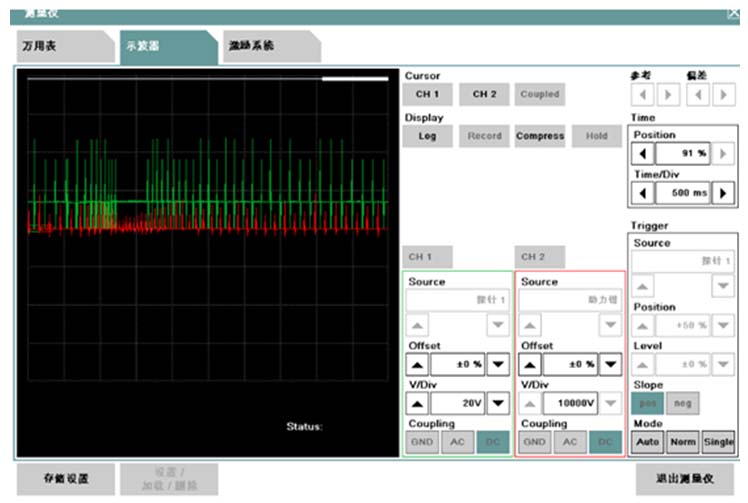Toggle the Cursor CH 1 button
The height and width of the screenshot is (503, 748).
427,95
